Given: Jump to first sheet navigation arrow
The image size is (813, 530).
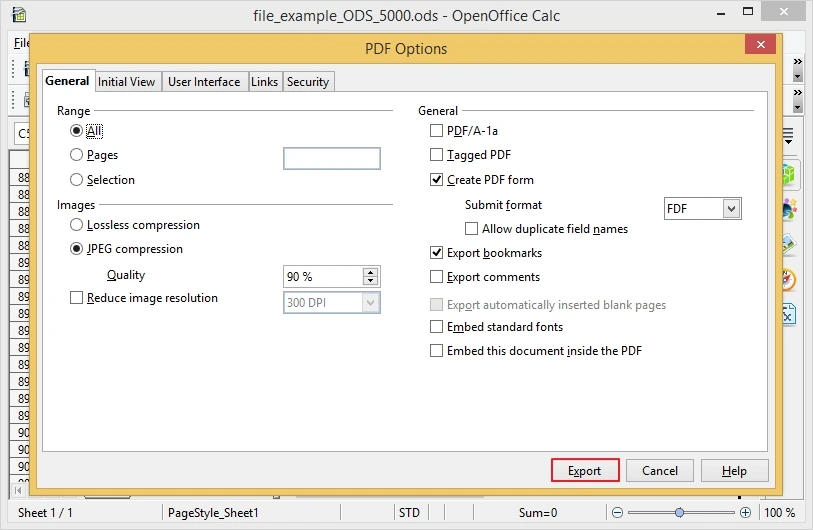Looking at the screenshot, I should (x=18, y=490).
